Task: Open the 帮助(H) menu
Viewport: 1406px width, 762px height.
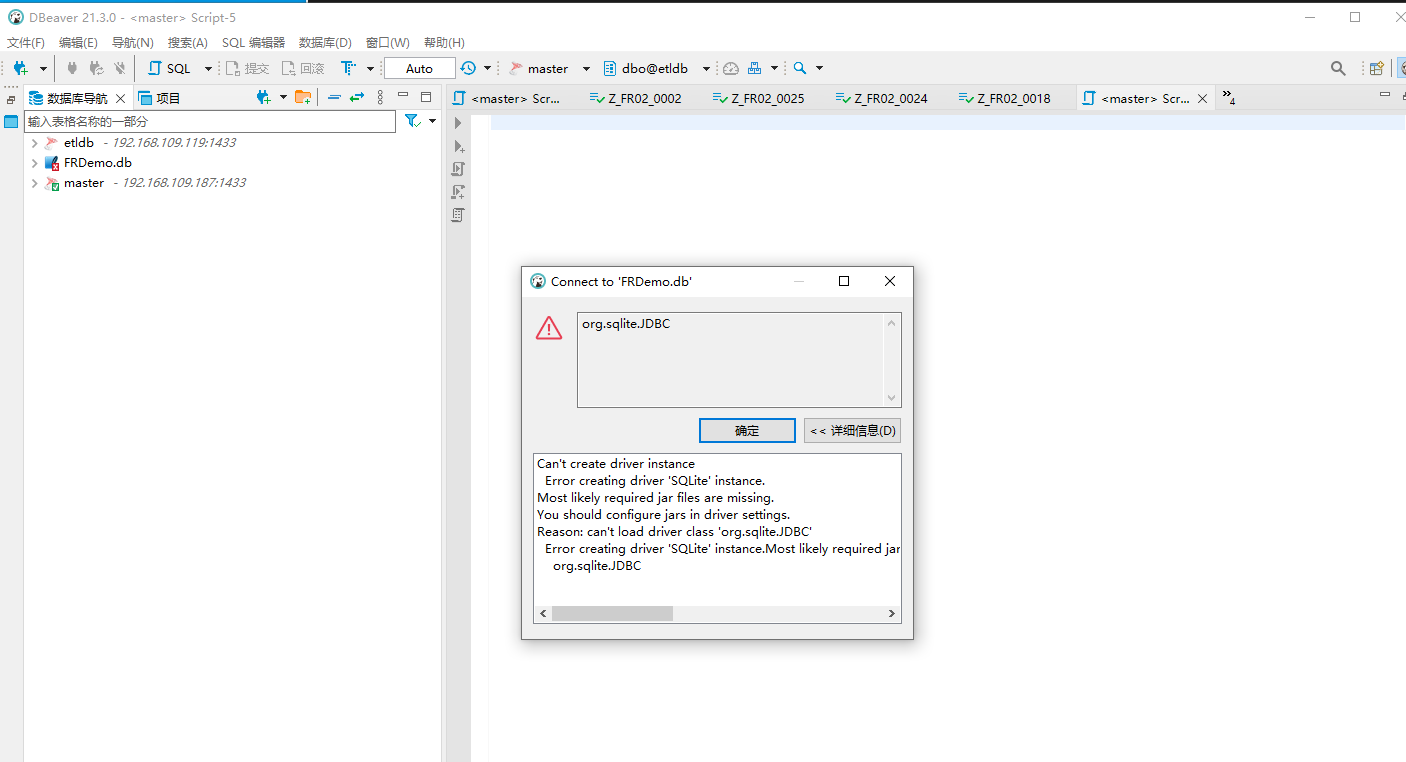Action: [x=444, y=43]
